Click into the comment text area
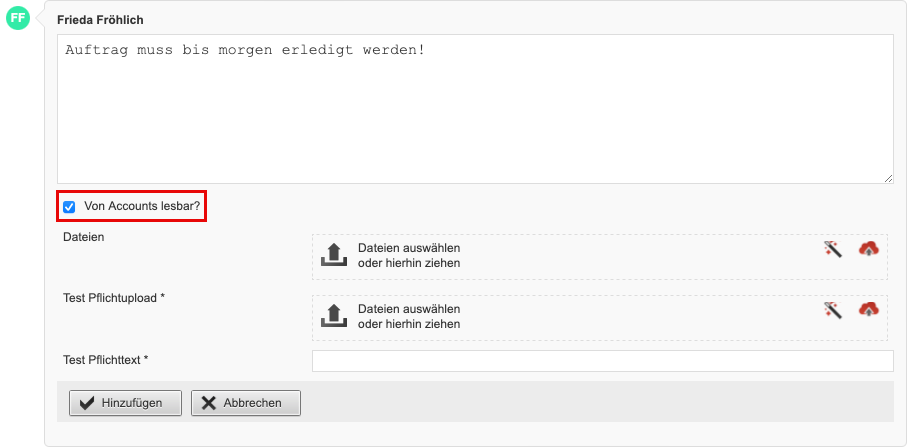Viewport: 907px width, 447px height. [x=475, y=109]
